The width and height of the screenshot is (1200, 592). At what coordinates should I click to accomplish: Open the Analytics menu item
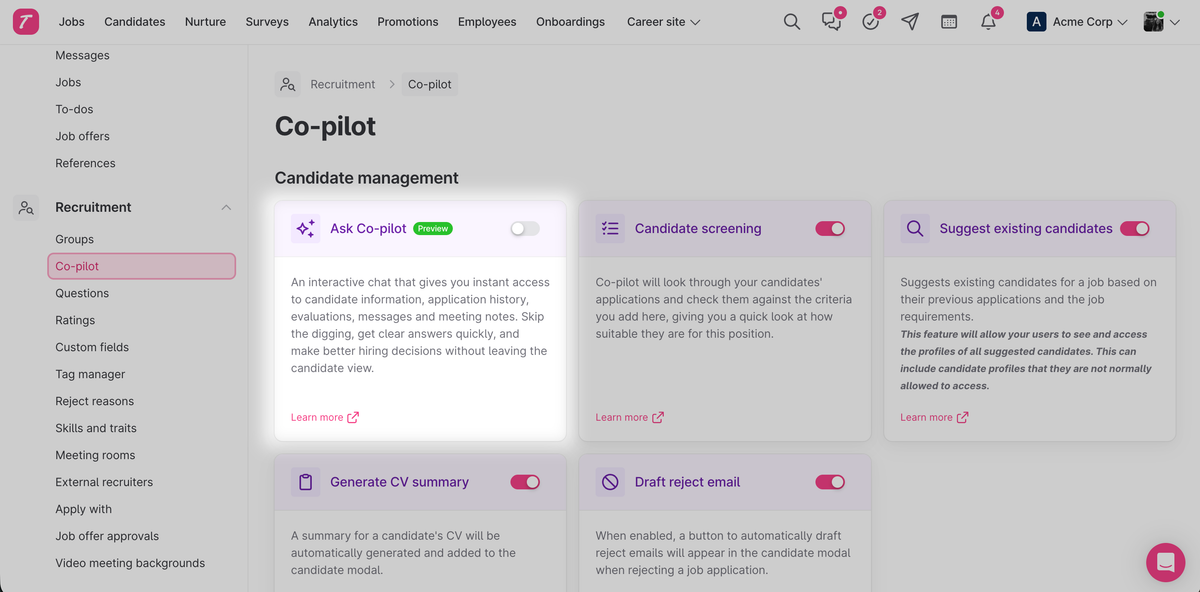[333, 22]
